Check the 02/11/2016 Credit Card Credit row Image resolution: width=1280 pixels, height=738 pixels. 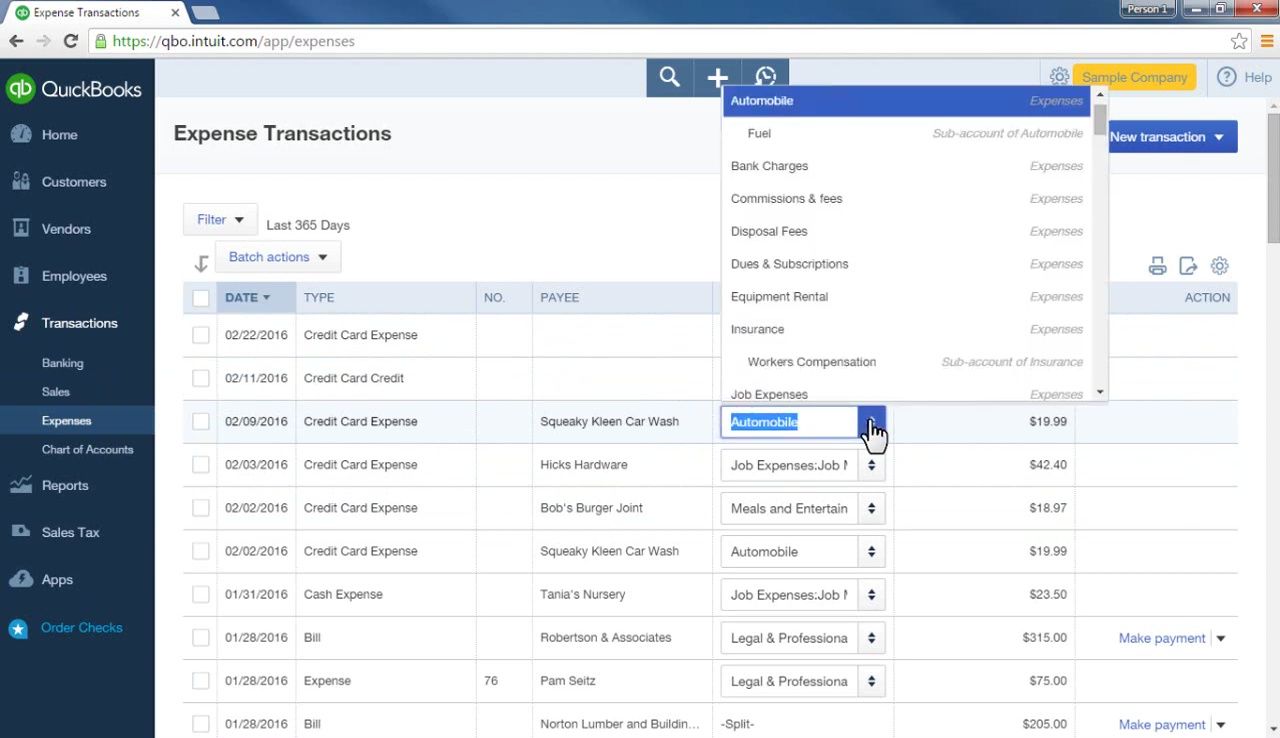201,378
